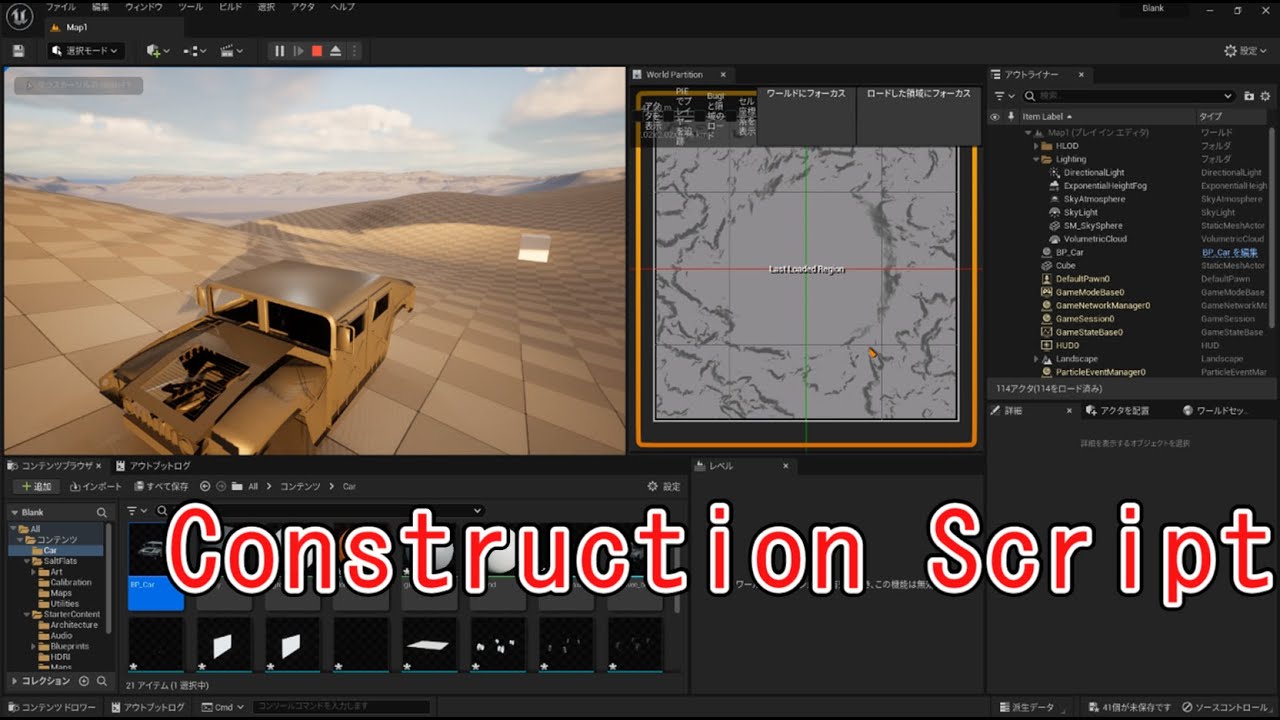Close the アウトライナー tab

point(1081,74)
